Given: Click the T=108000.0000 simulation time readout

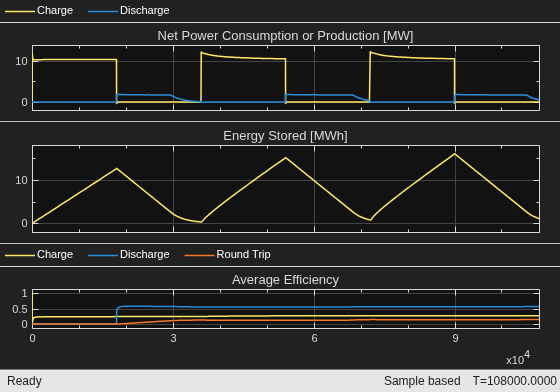Looking at the screenshot, I should 515,381.
